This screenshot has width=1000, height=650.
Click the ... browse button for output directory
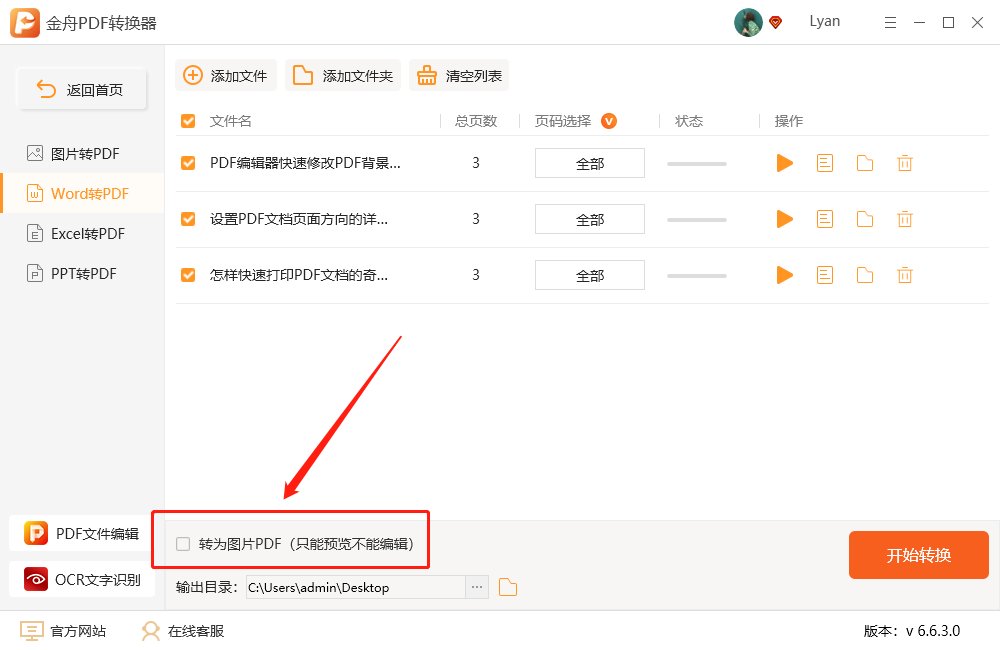(477, 587)
